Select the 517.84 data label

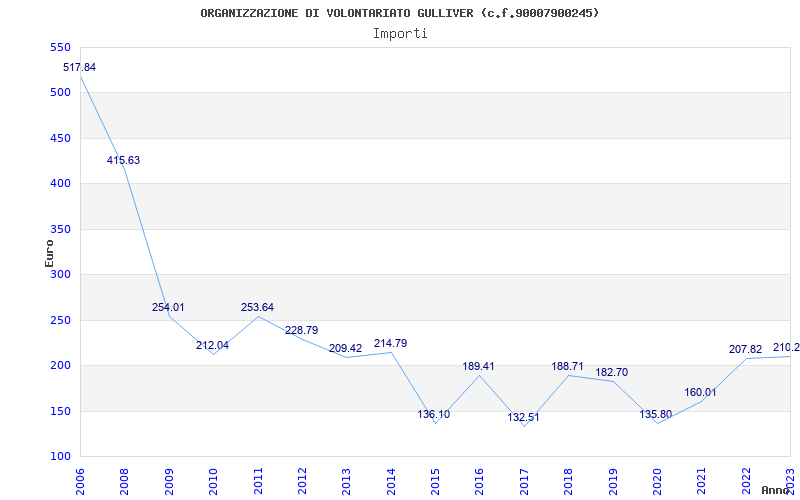click(x=79, y=67)
